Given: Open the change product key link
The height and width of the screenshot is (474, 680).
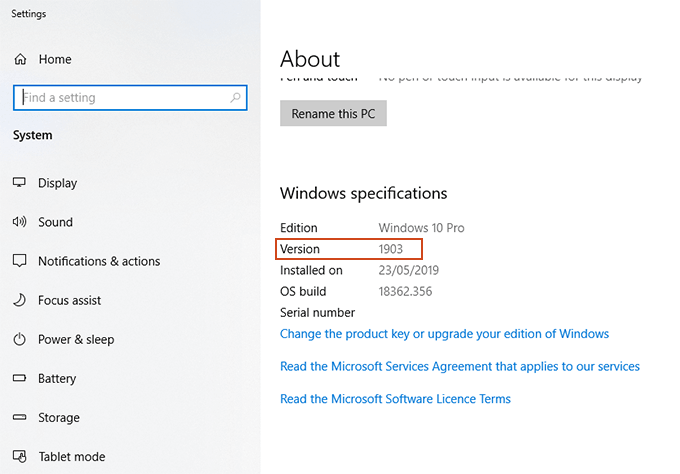Looking at the screenshot, I should click(444, 334).
